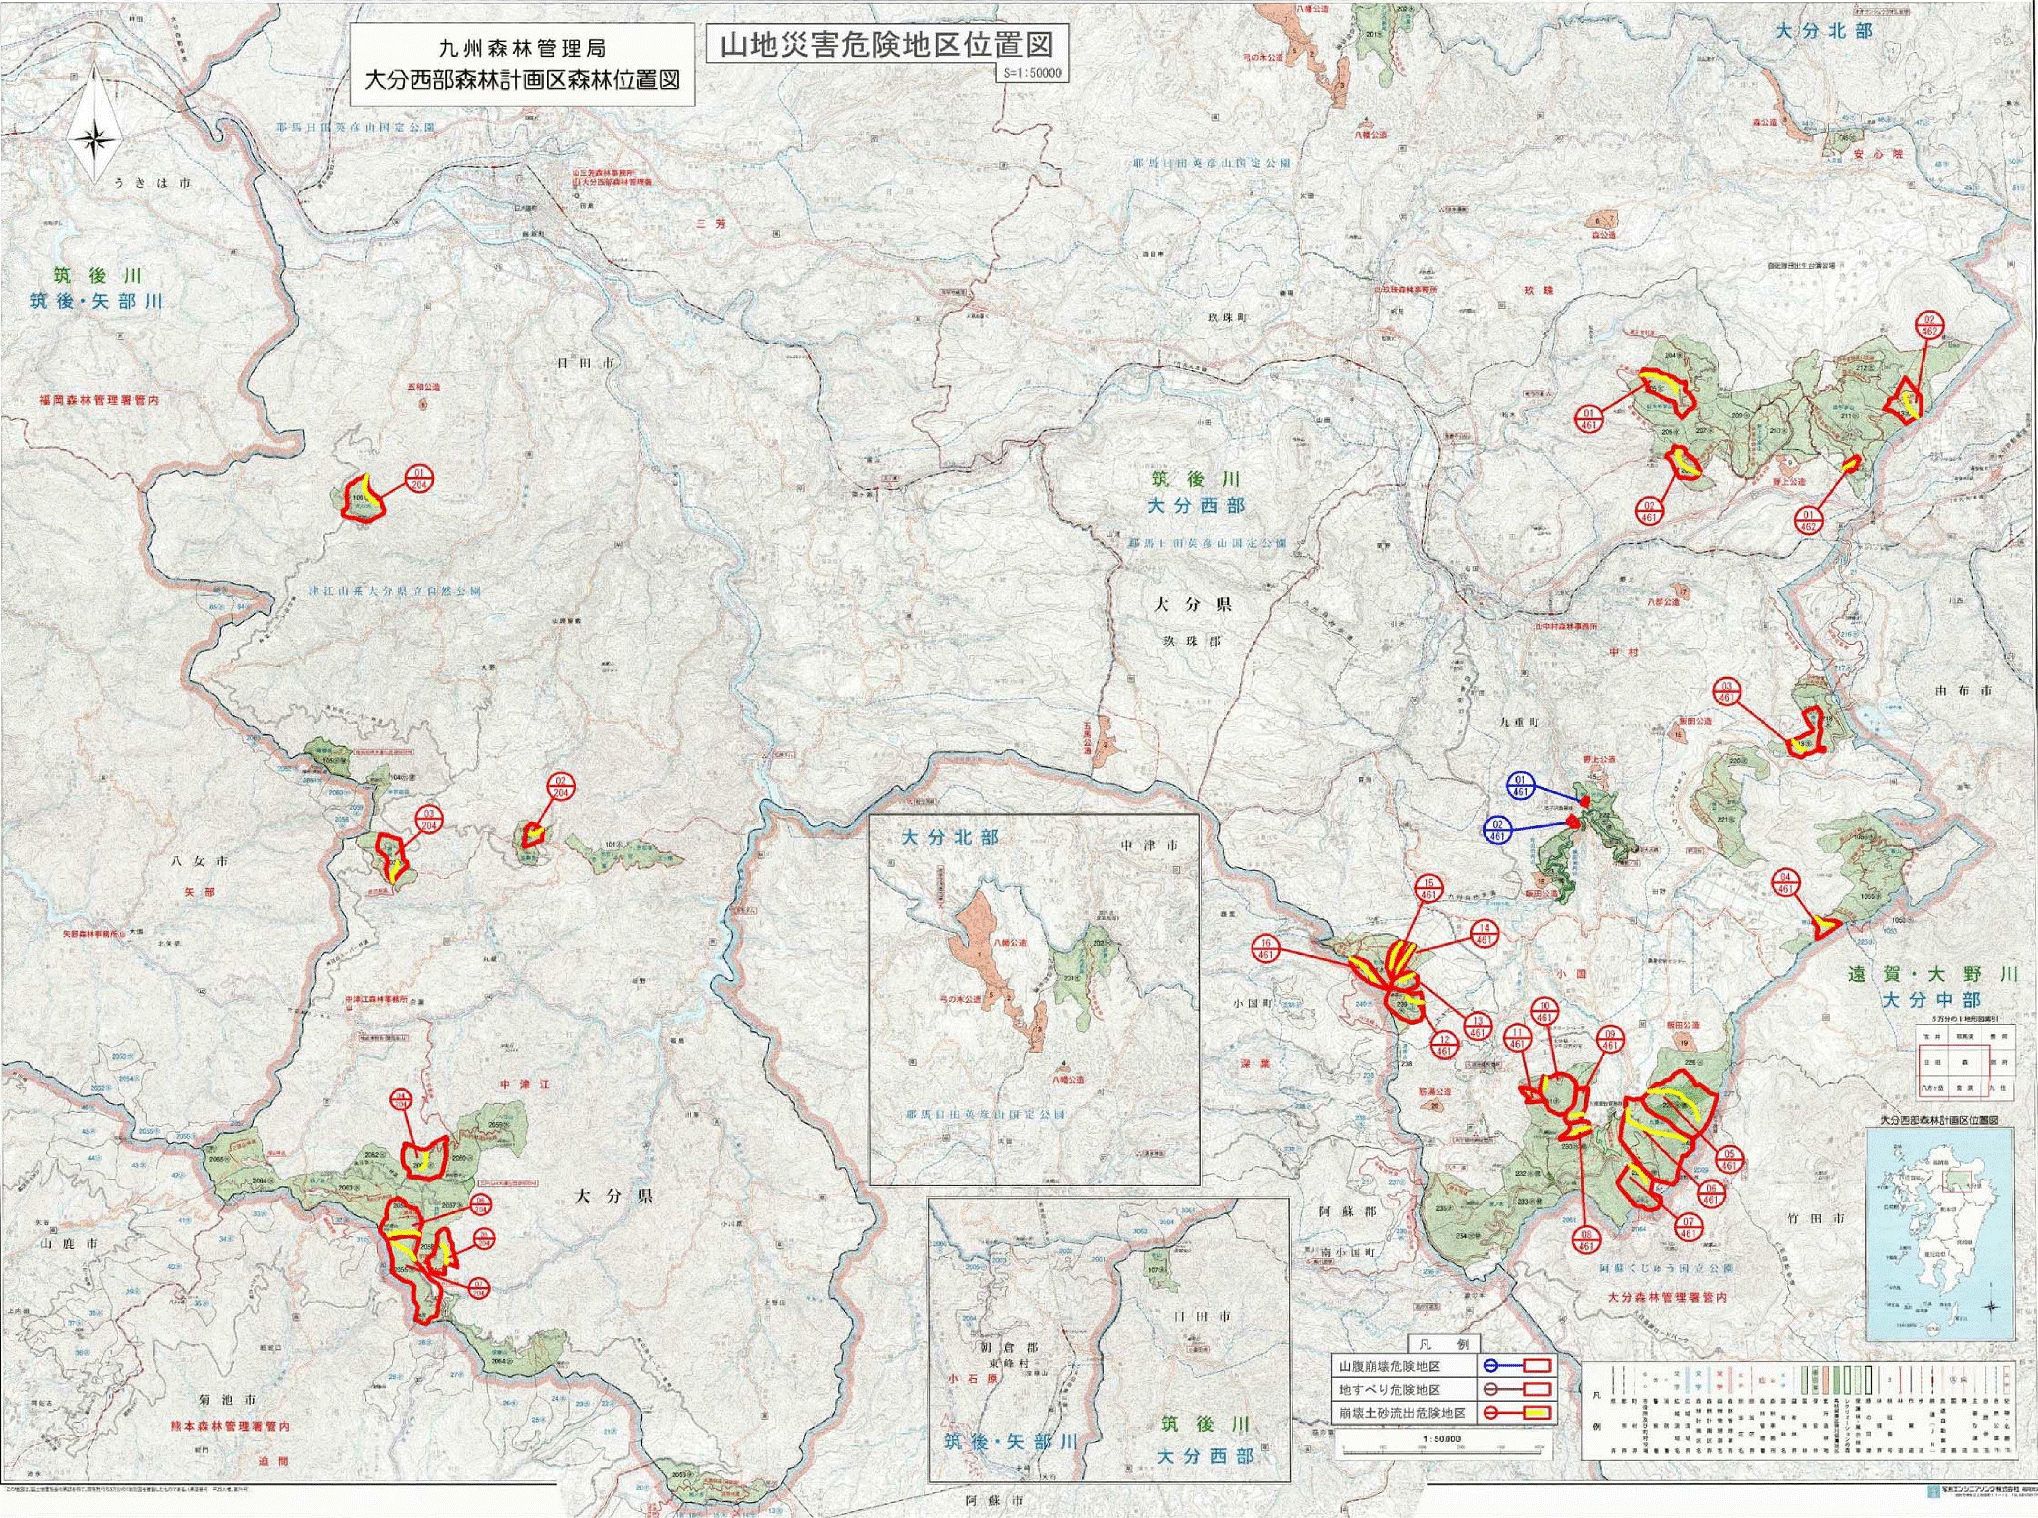The width and height of the screenshot is (2038, 1518).
Task: Click the 福岡森林管理署管内 label
Action: pyautogui.click(x=99, y=399)
